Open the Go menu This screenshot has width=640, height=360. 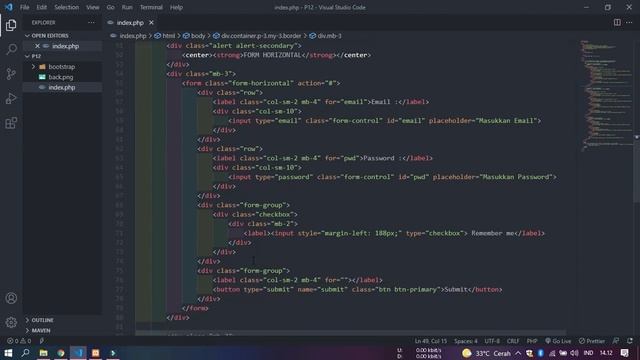[111, 7]
